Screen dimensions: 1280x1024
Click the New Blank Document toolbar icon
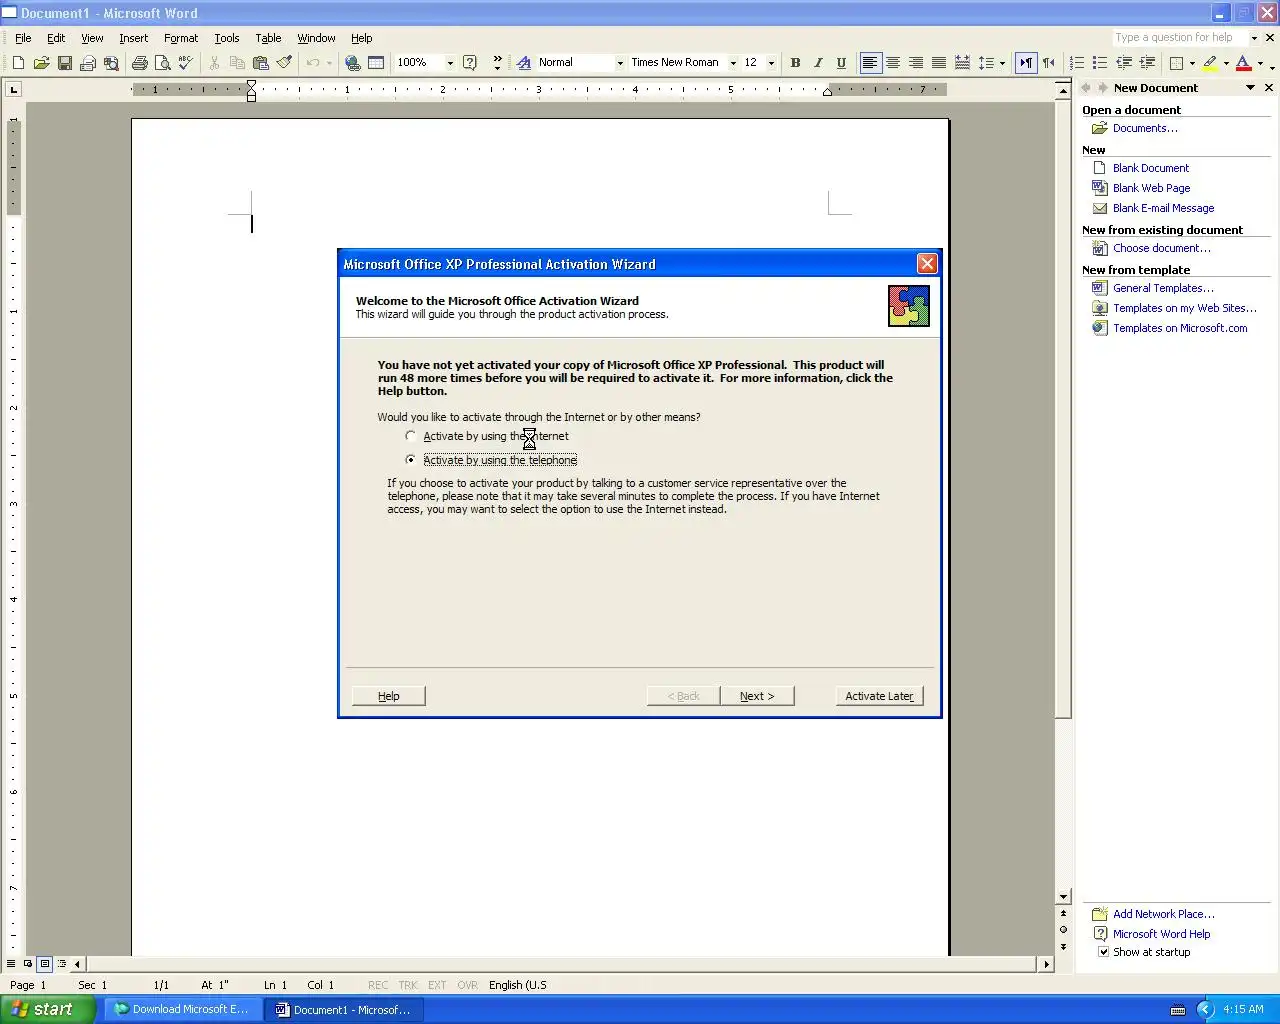click(18, 62)
